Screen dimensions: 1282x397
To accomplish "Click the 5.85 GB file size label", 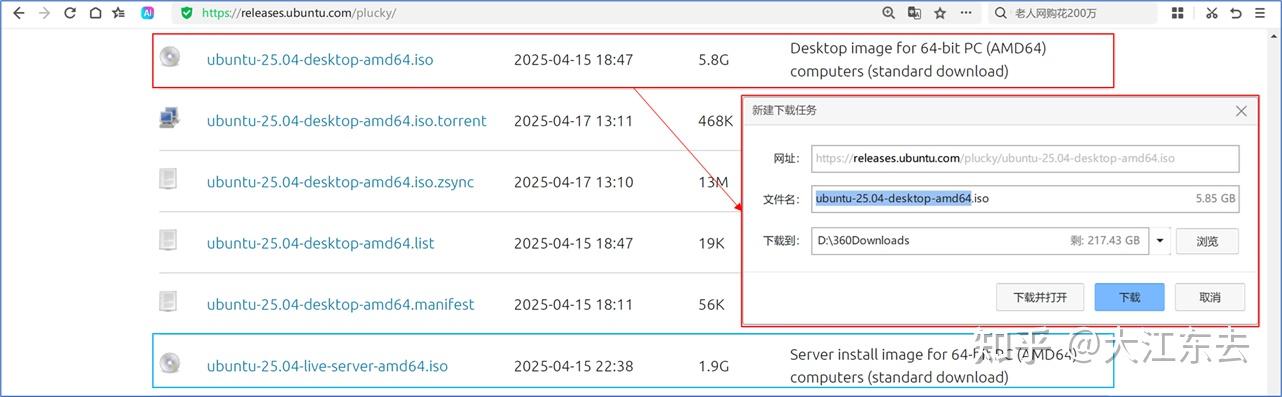I will click(x=1216, y=199).
